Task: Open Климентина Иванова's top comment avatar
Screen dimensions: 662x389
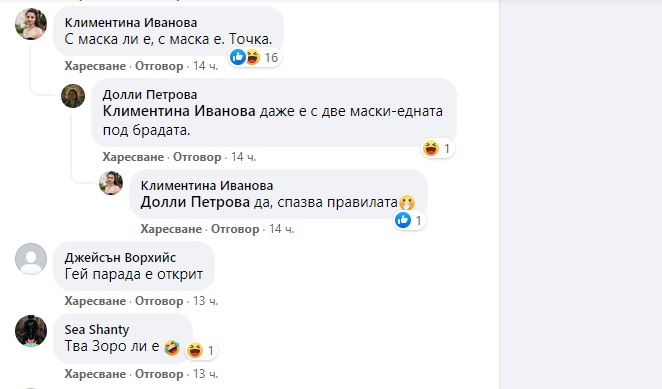Action: (x=31, y=24)
